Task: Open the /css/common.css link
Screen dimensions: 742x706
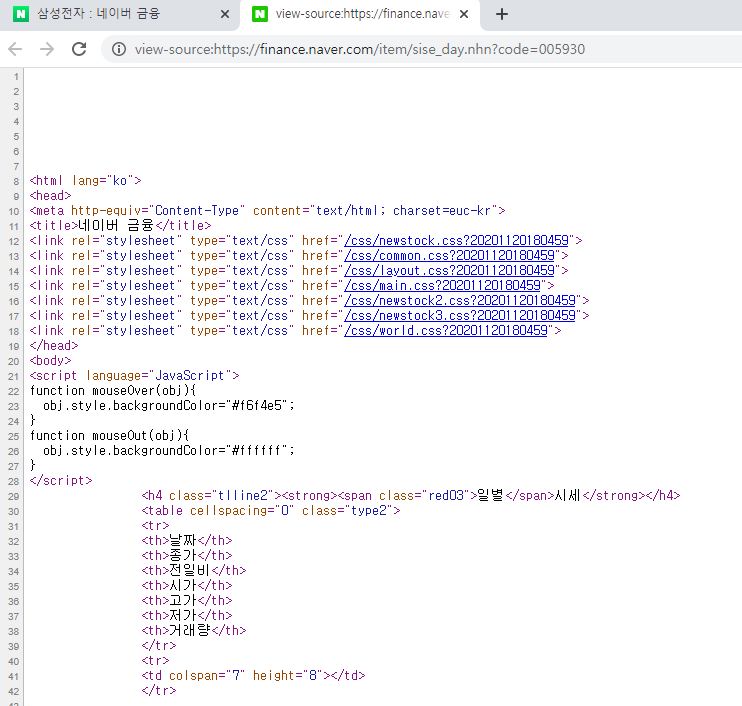Action: click(449, 256)
